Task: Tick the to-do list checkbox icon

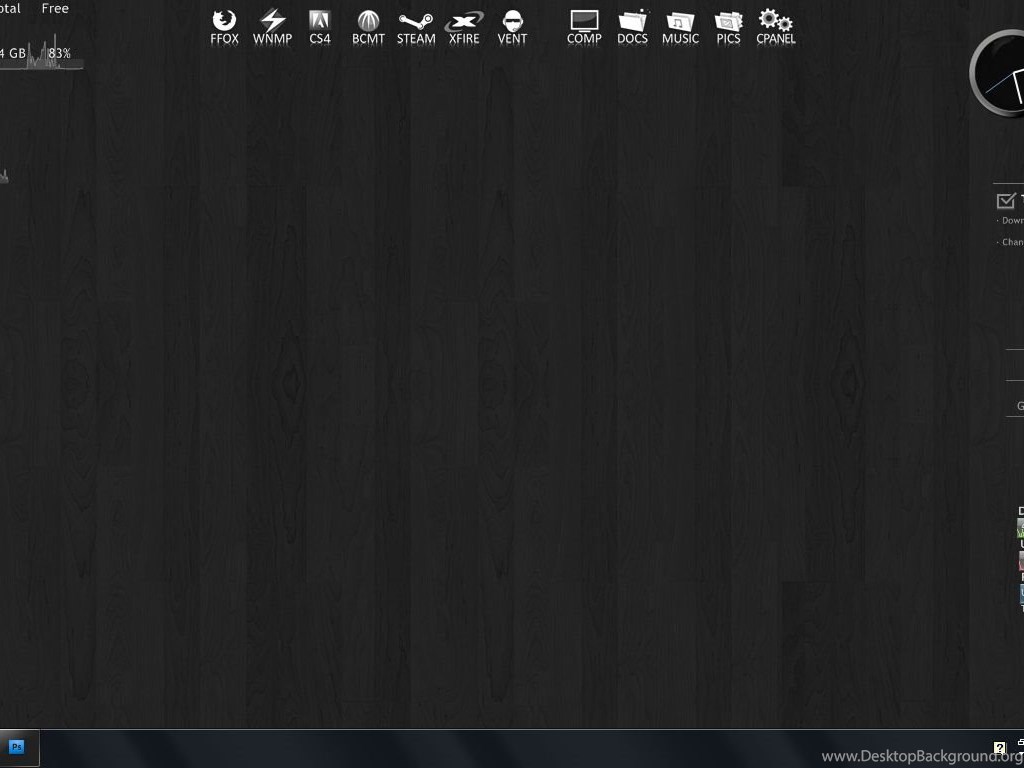Action: 1006,200
